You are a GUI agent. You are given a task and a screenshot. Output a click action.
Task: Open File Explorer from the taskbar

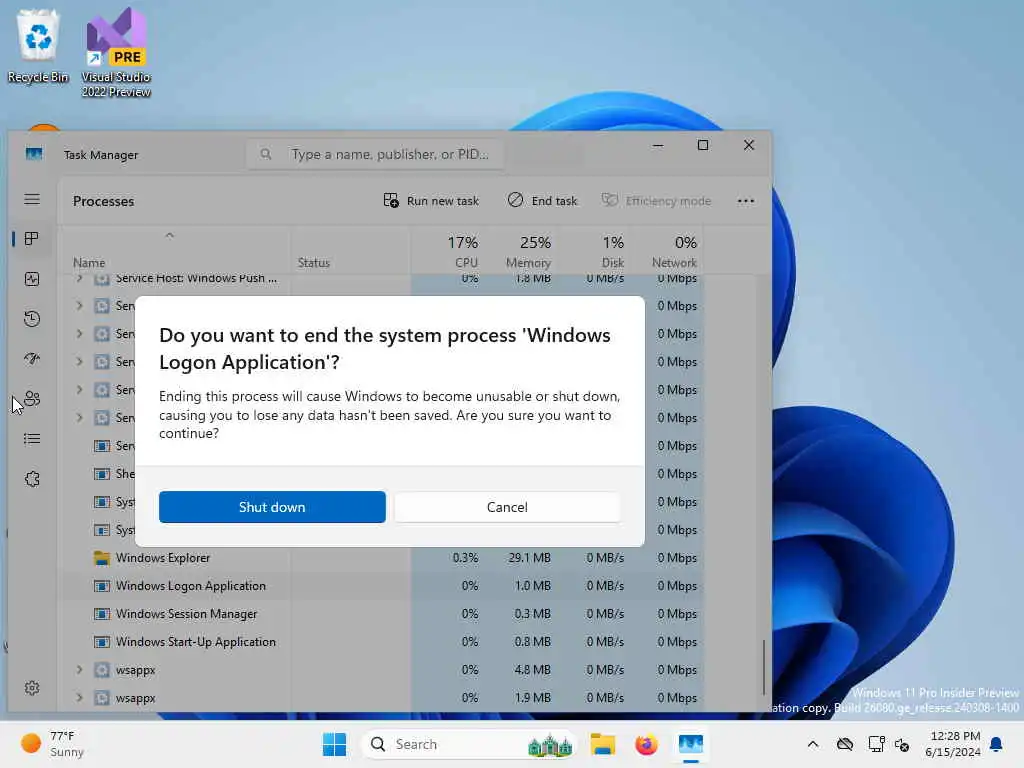point(602,744)
